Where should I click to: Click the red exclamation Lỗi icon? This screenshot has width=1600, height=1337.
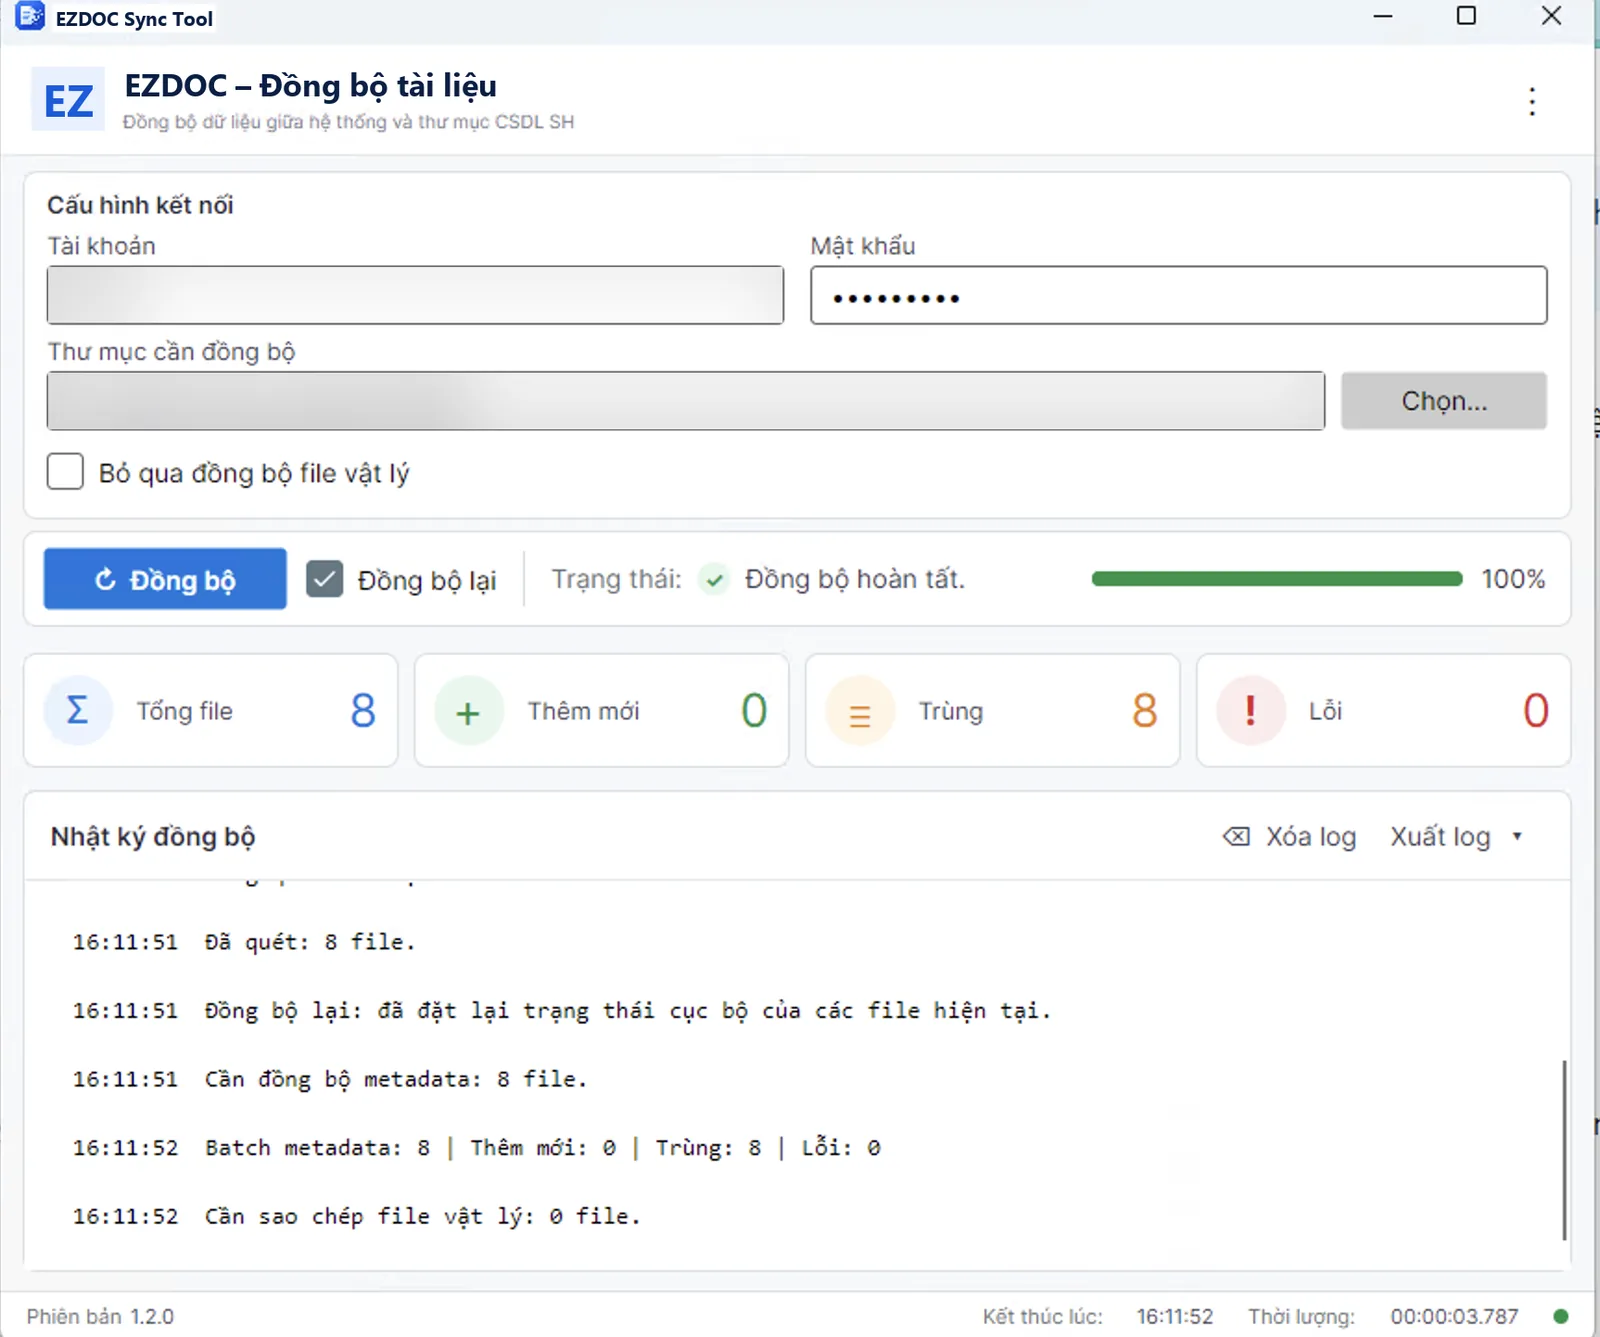click(1250, 711)
